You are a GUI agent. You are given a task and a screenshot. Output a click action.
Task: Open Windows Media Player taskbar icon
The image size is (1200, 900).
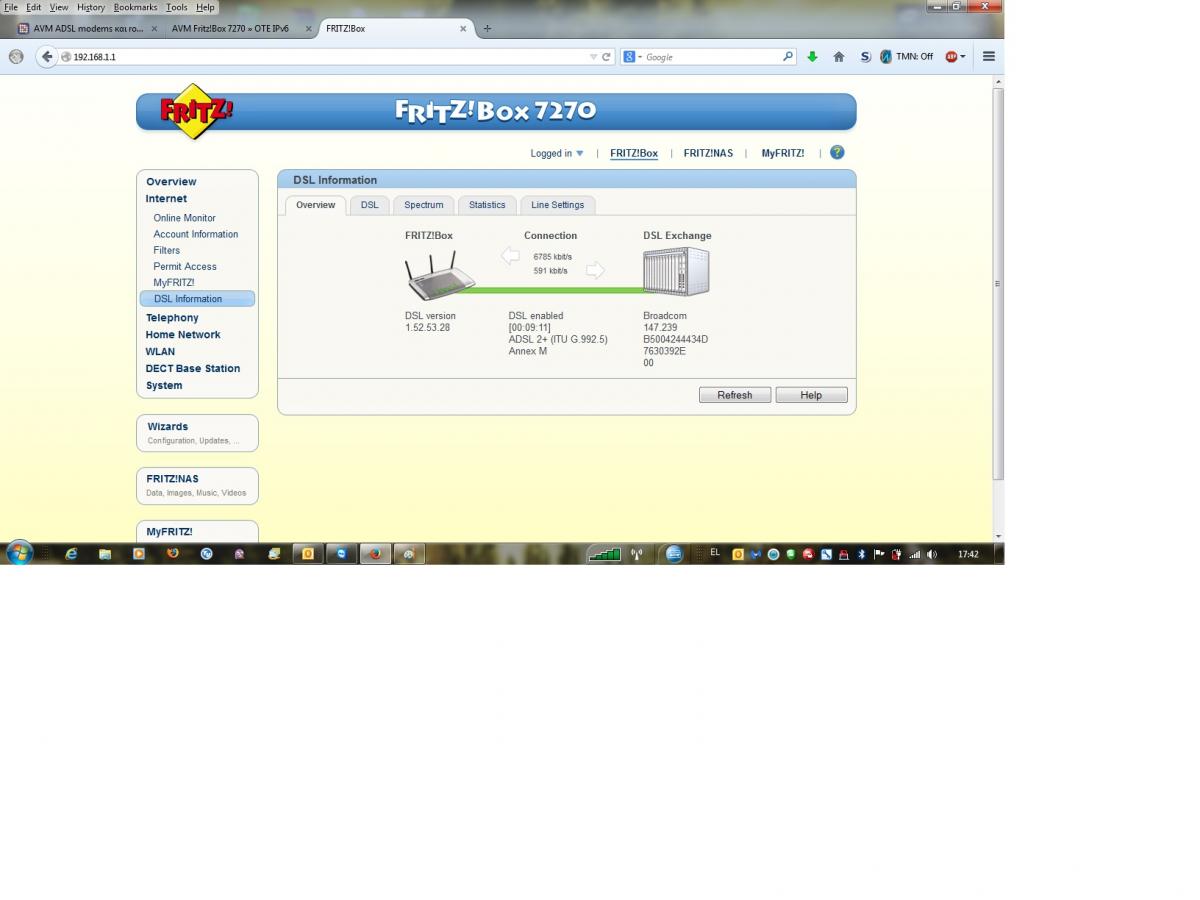pyautogui.click(x=139, y=553)
